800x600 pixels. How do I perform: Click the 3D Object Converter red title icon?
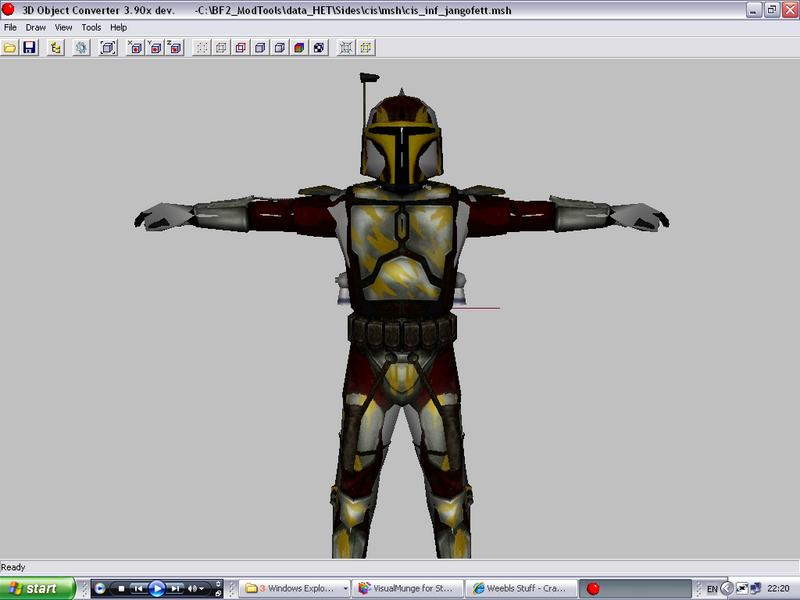[8, 9]
